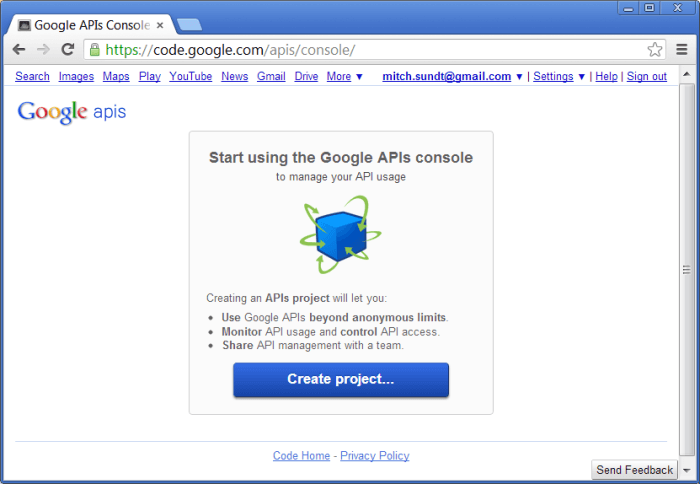Click the scrollbar down arrow
Screen dimensions: 700x484
pyautogui.click(x=687, y=471)
